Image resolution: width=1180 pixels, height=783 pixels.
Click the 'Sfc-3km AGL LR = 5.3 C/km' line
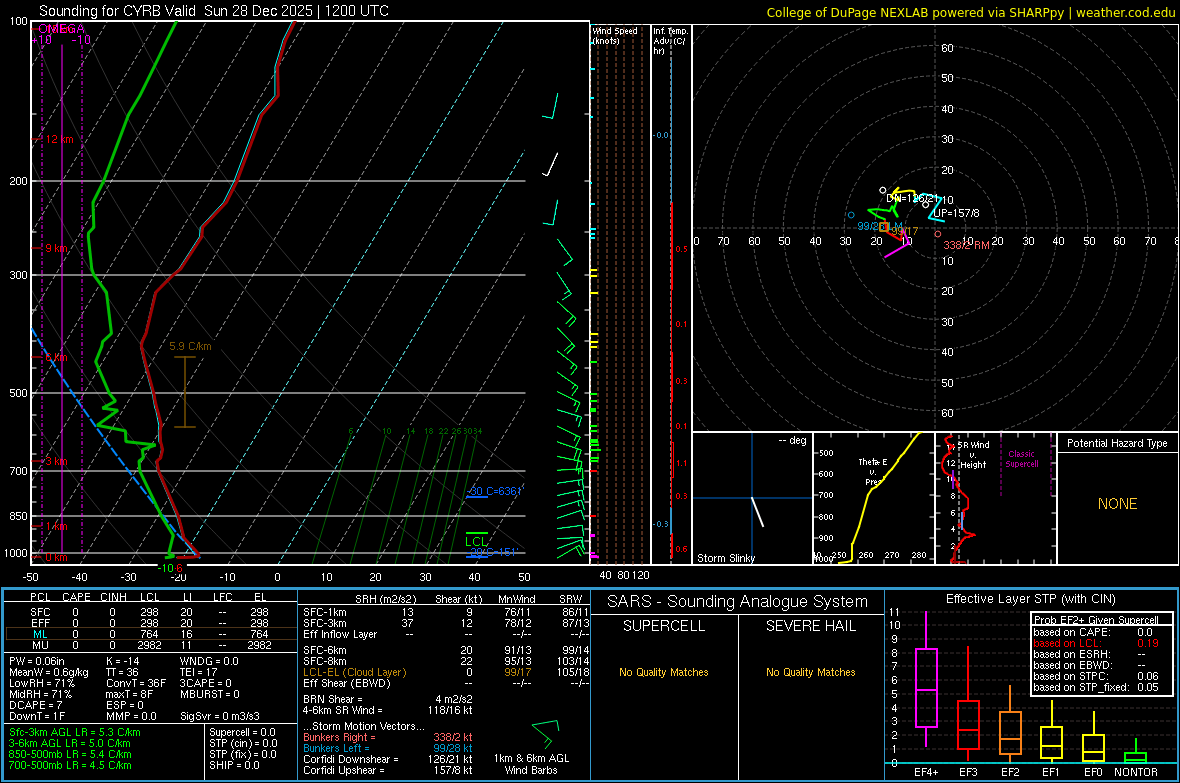click(x=75, y=732)
